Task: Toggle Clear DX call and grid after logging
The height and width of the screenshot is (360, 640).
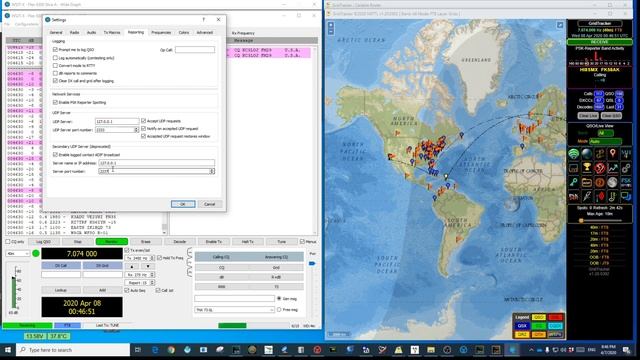Action: pyautogui.click(x=55, y=81)
